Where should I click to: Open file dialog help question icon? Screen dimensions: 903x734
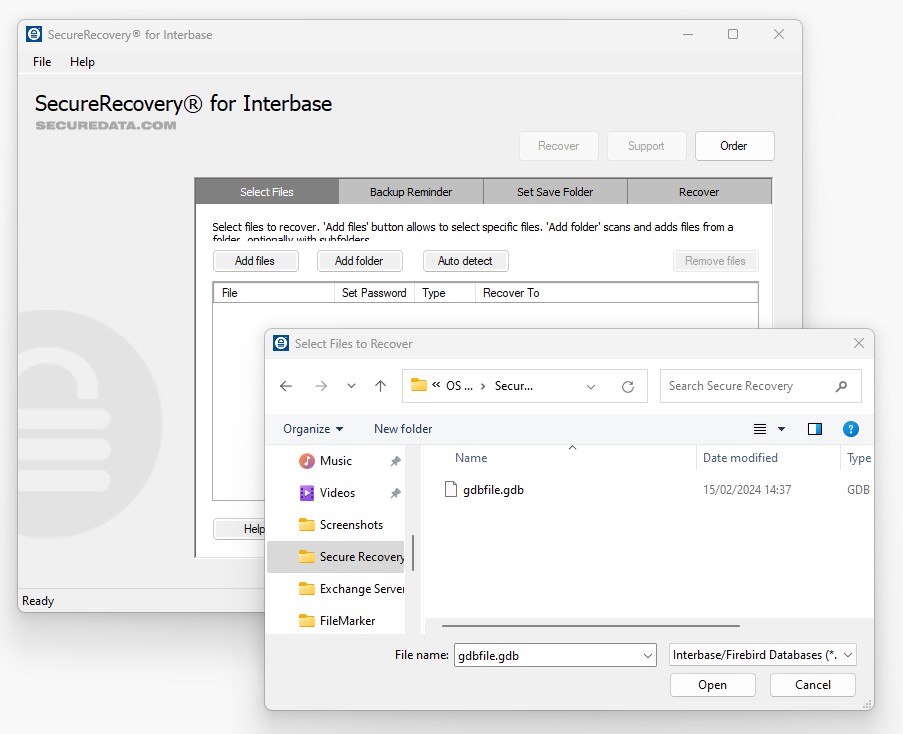click(850, 429)
